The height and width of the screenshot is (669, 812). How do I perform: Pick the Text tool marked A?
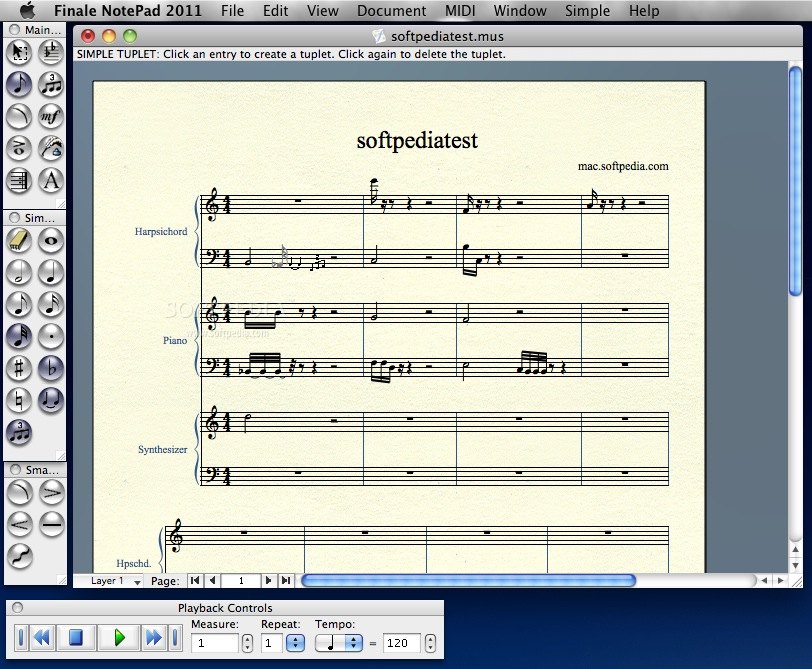pyautogui.click(x=51, y=181)
